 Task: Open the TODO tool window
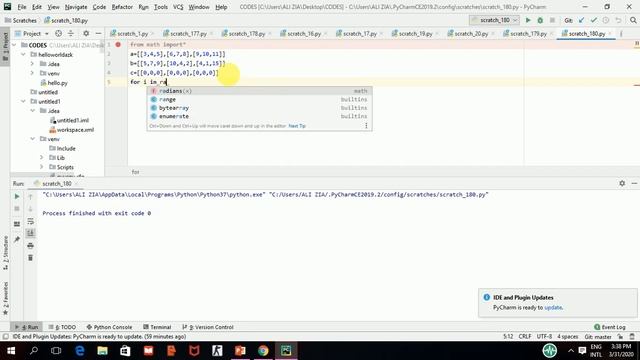pos(62,327)
